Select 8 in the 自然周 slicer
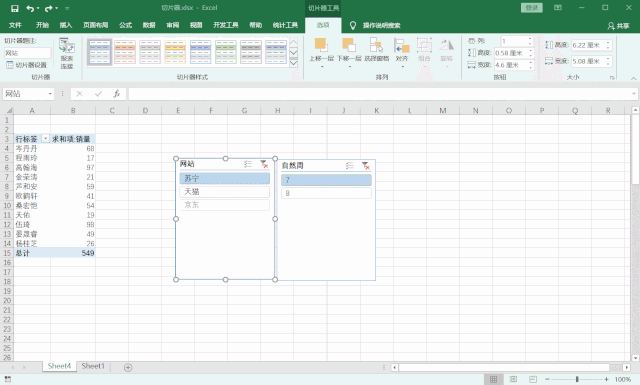The width and height of the screenshot is (640, 385). 327,193
